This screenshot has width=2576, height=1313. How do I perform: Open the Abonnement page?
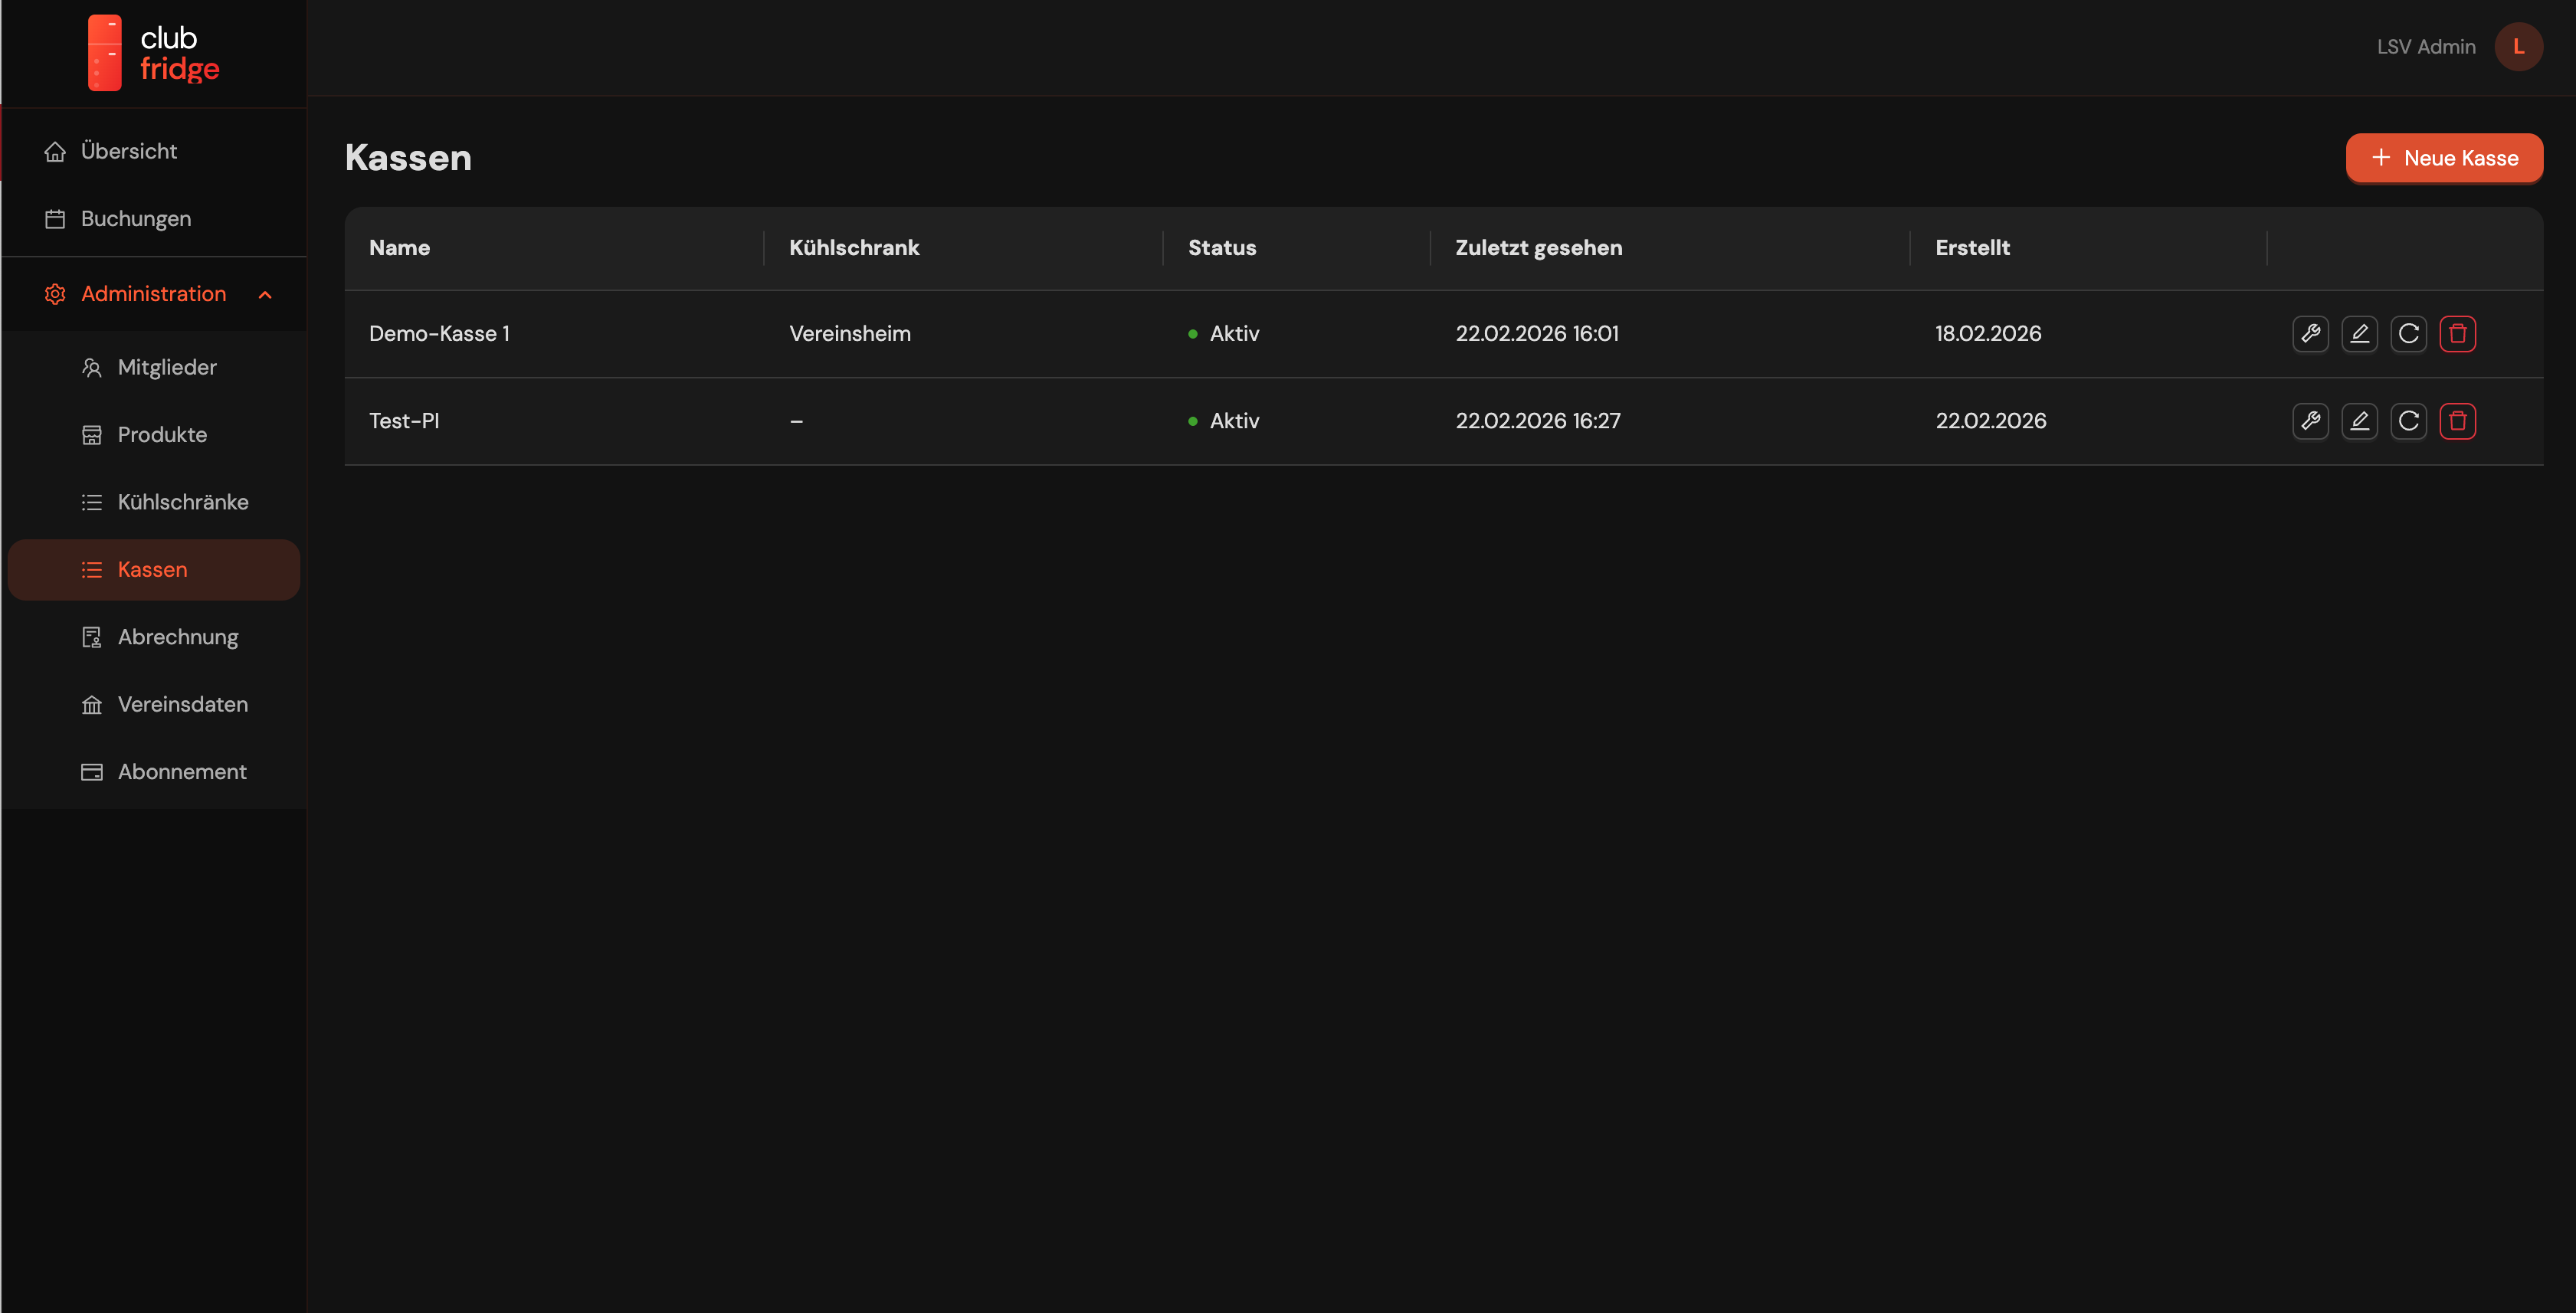tap(181, 772)
